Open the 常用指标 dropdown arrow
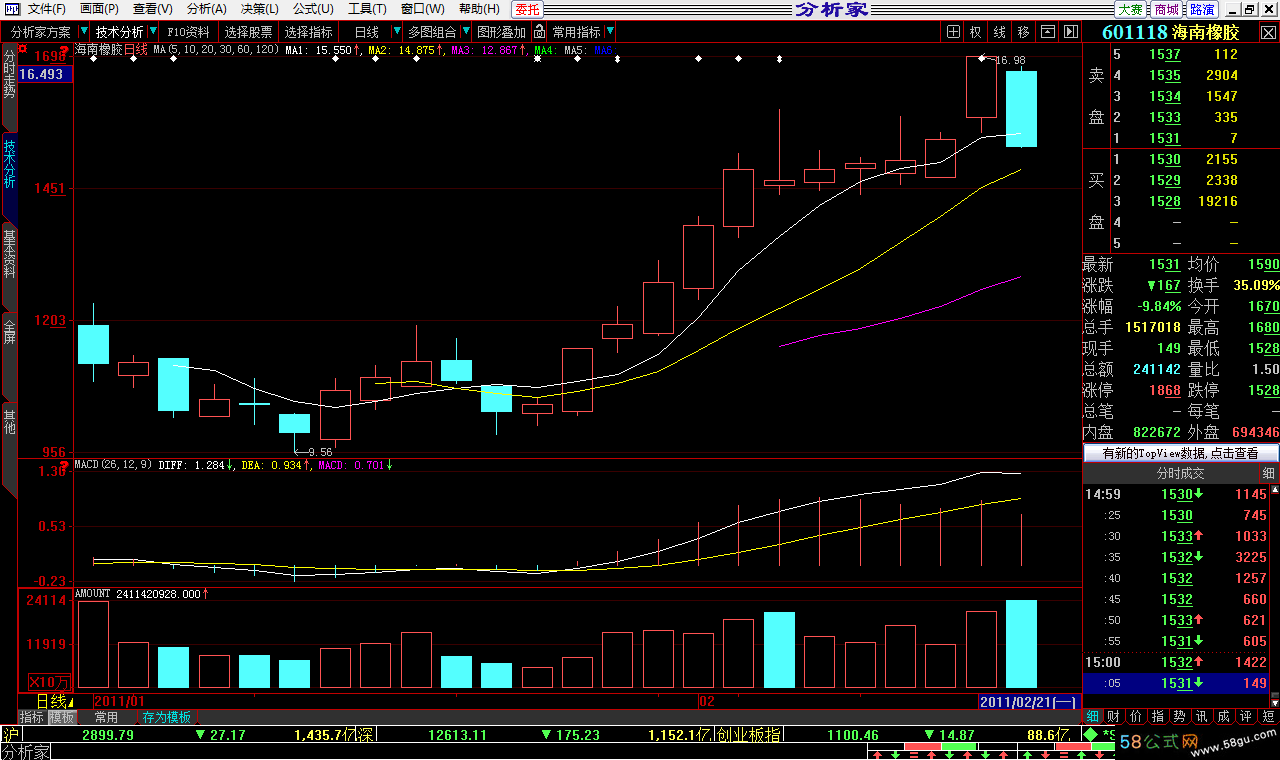 point(609,32)
